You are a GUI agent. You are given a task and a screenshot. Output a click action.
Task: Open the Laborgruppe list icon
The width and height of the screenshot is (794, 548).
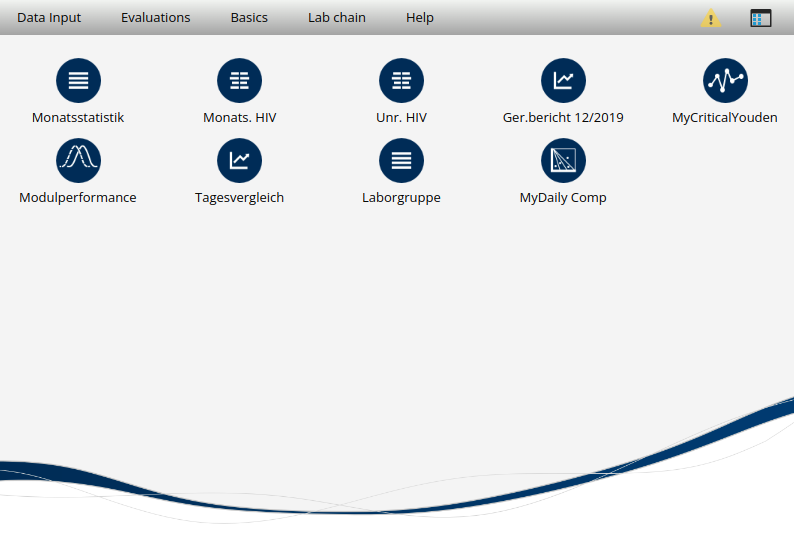402,161
